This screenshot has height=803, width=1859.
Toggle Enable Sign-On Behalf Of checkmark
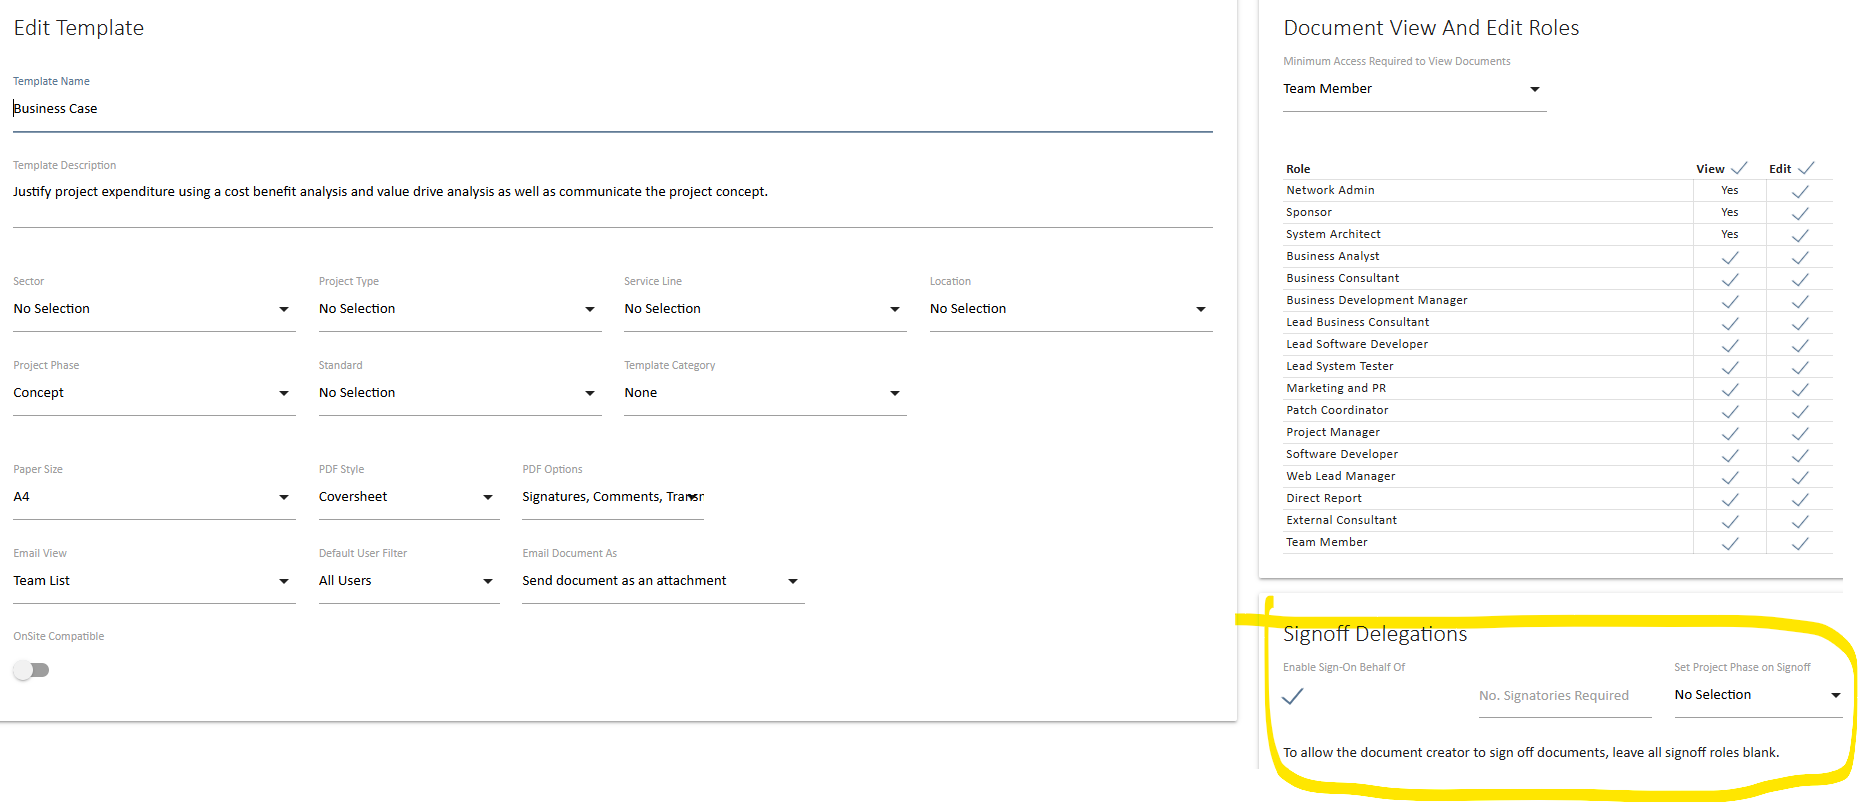1293,696
